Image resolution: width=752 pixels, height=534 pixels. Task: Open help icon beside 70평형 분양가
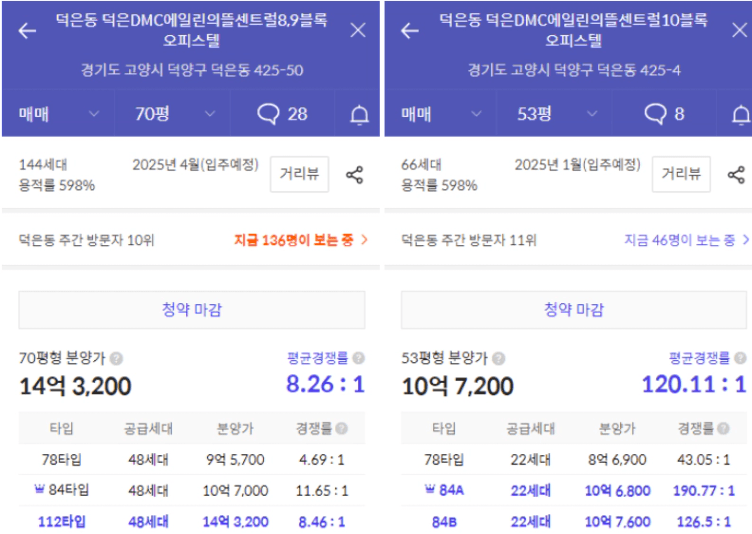[117, 358]
